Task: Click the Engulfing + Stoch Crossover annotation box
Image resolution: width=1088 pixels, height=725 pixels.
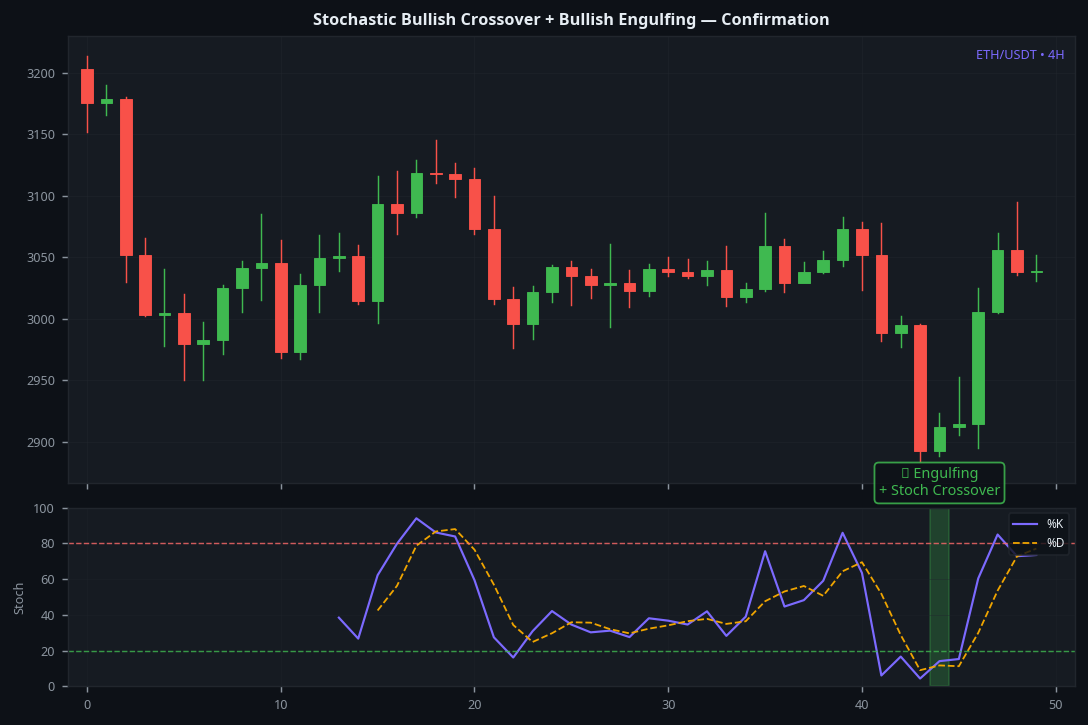Action: coord(939,482)
